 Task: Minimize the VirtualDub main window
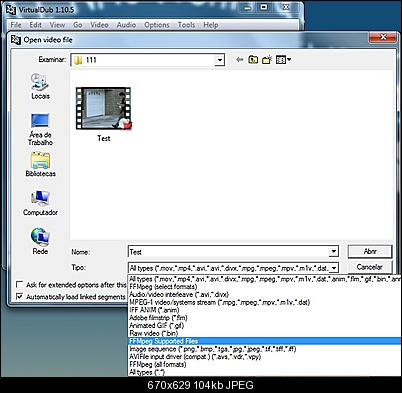pyautogui.click(x=248, y=7)
